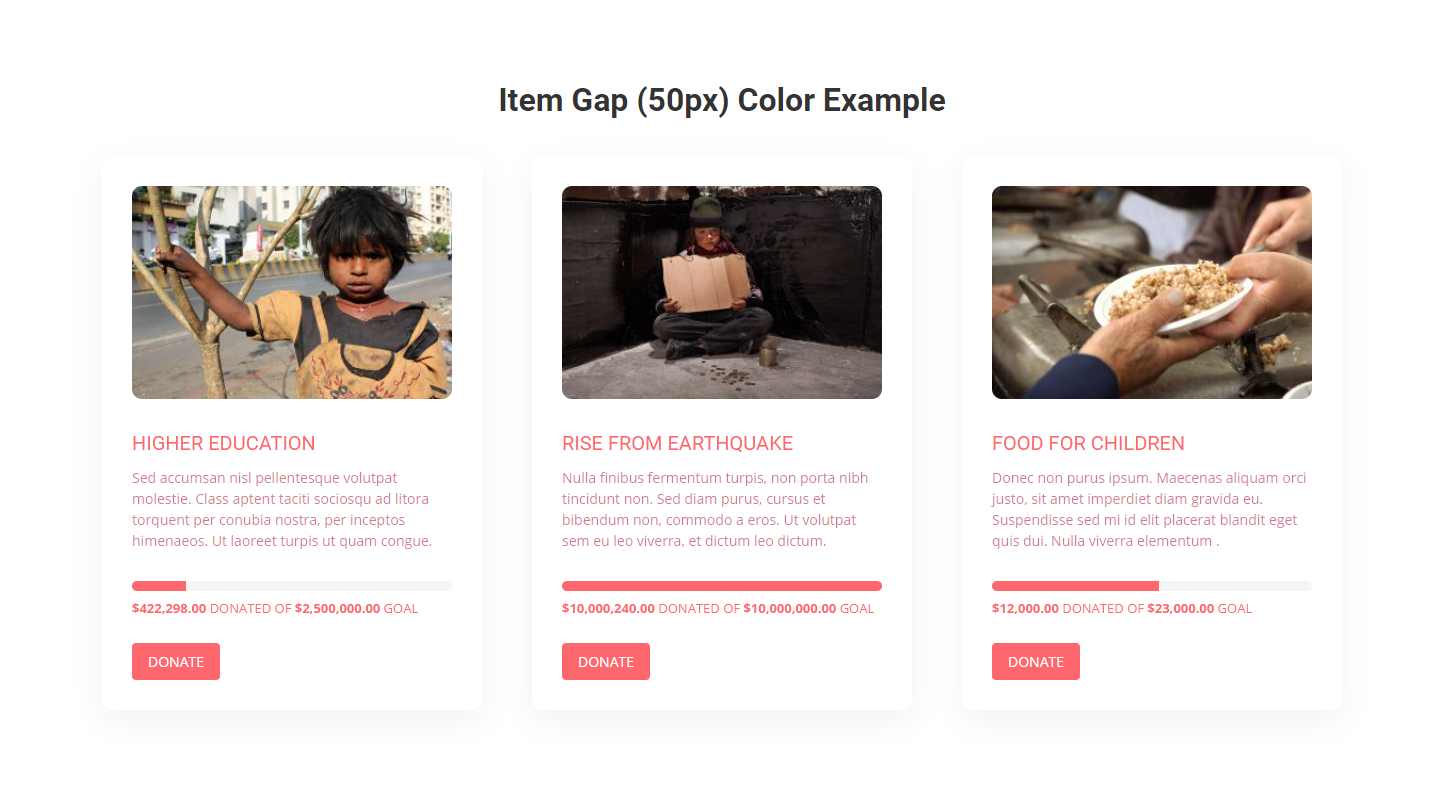This screenshot has width=1447, height=800.
Task: Open the Food For Children title
Action: click(1088, 443)
